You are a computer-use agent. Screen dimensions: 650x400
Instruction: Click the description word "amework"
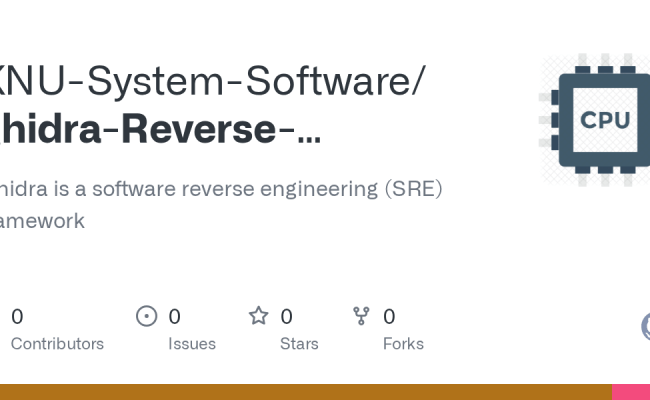point(42,221)
